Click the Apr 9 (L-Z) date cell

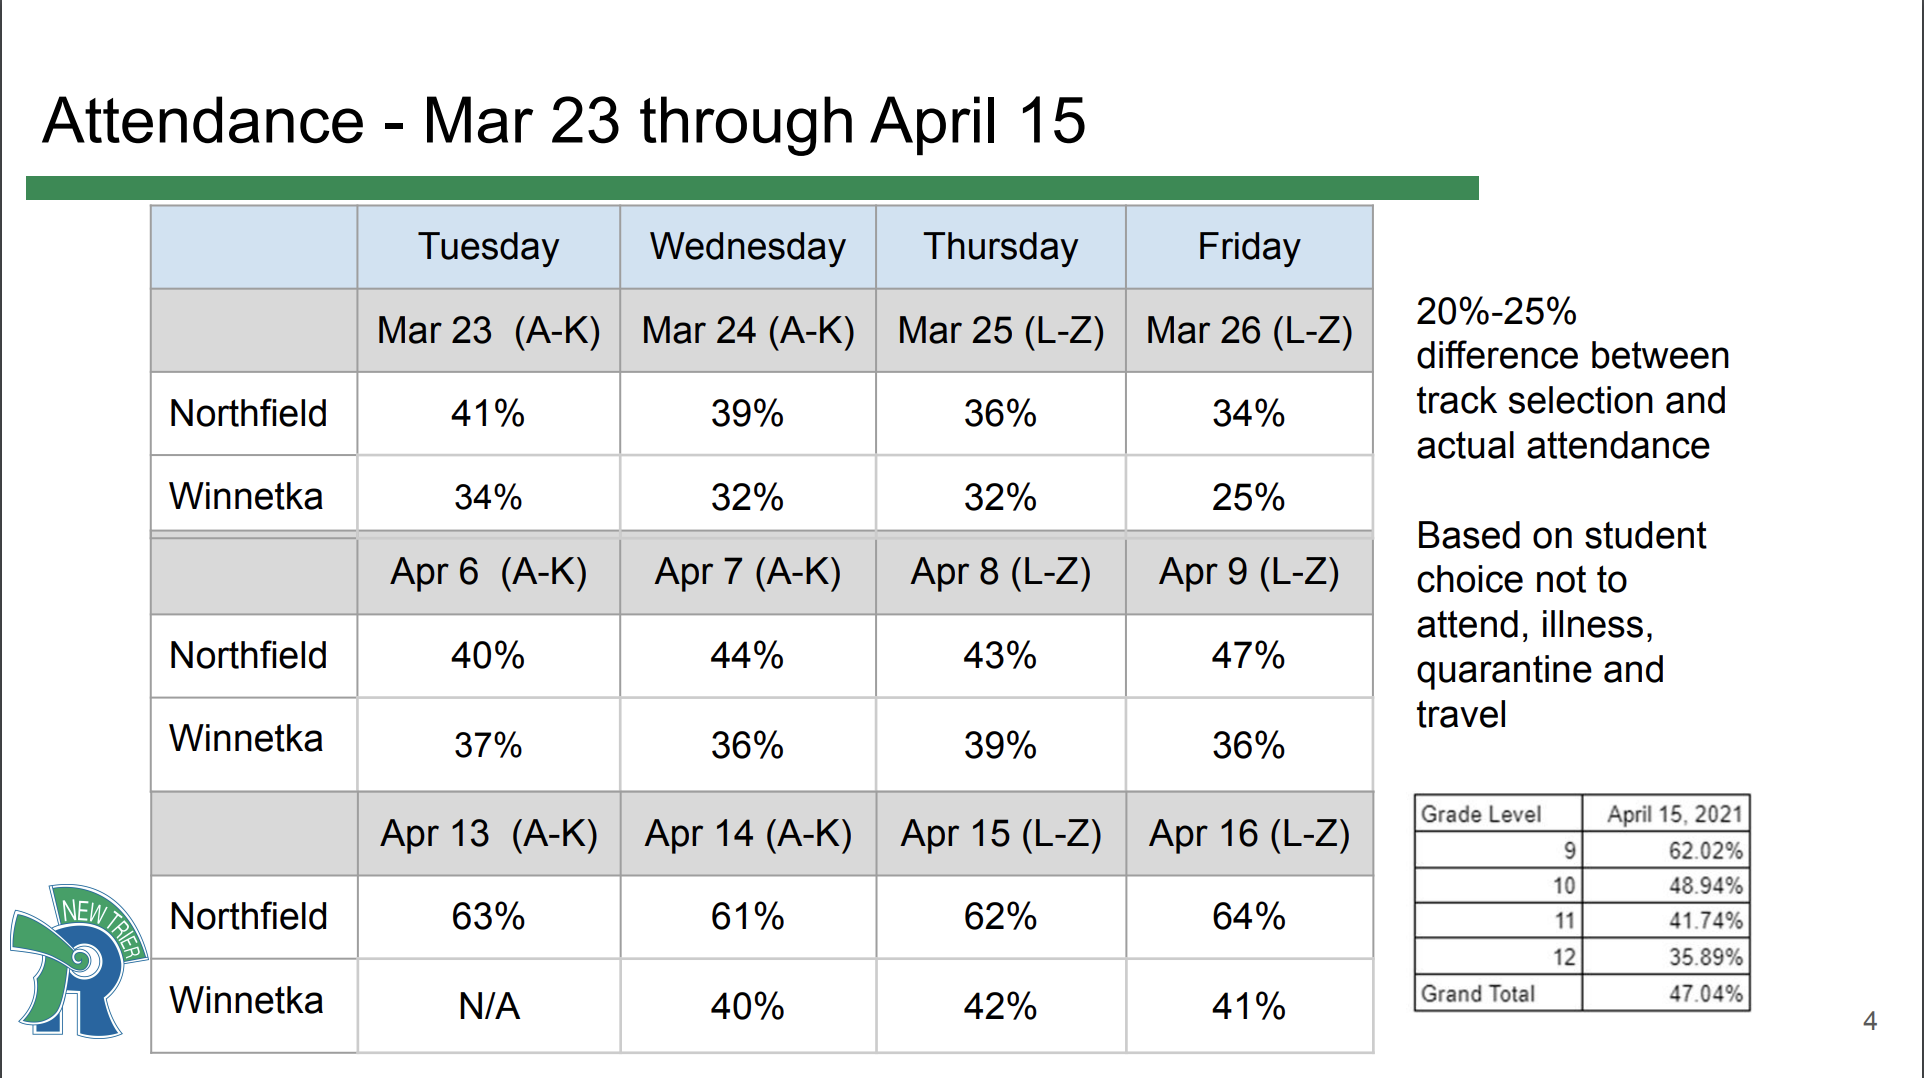pyautogui.click(x=1248, y=573)
